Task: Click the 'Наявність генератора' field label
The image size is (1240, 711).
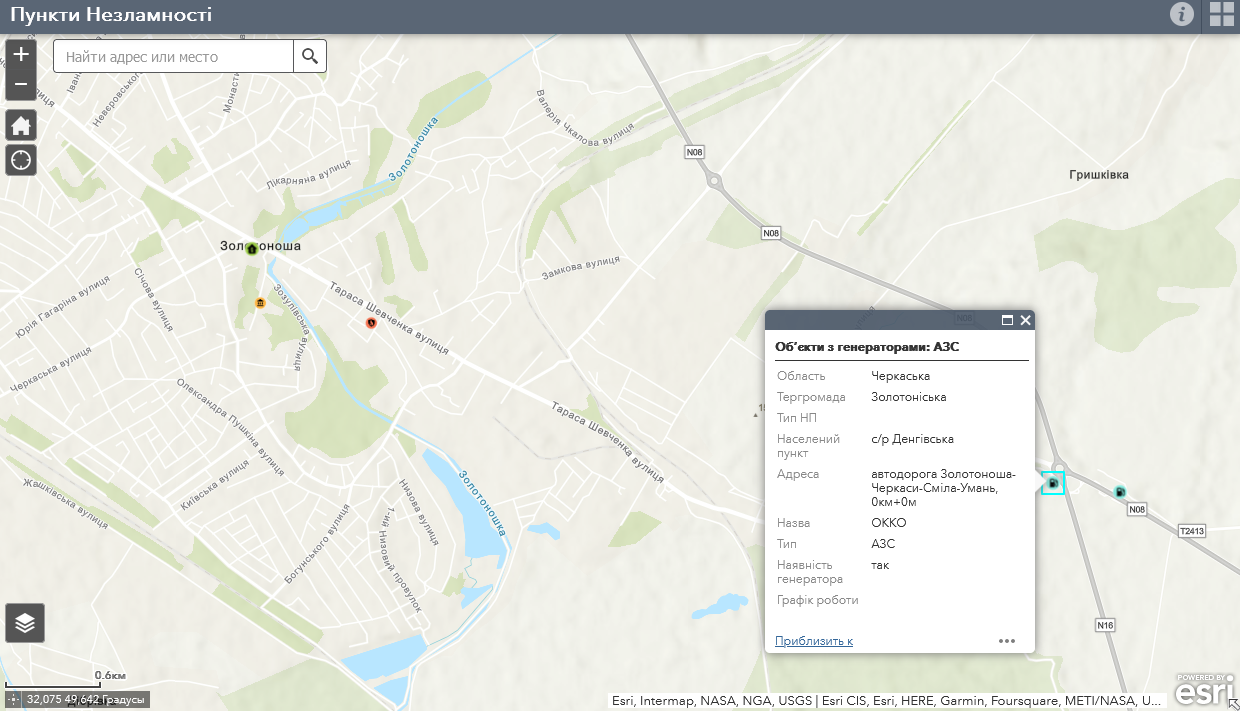Action: (810, 572)
